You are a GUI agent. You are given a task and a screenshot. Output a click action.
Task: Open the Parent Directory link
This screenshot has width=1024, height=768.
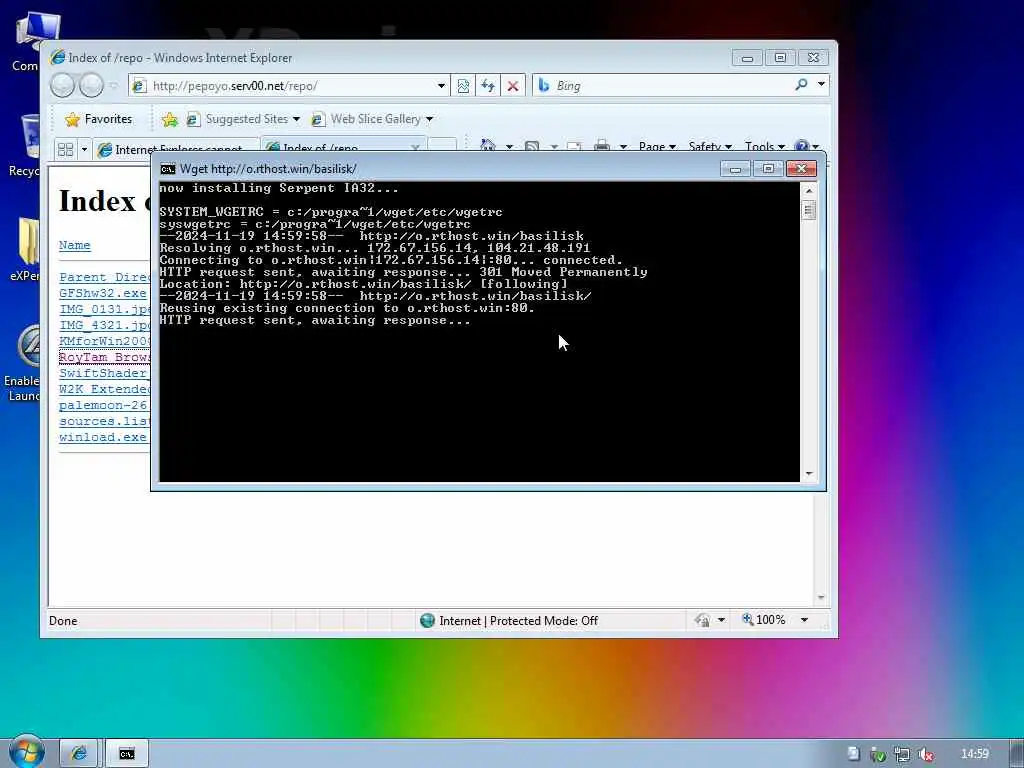104,277
